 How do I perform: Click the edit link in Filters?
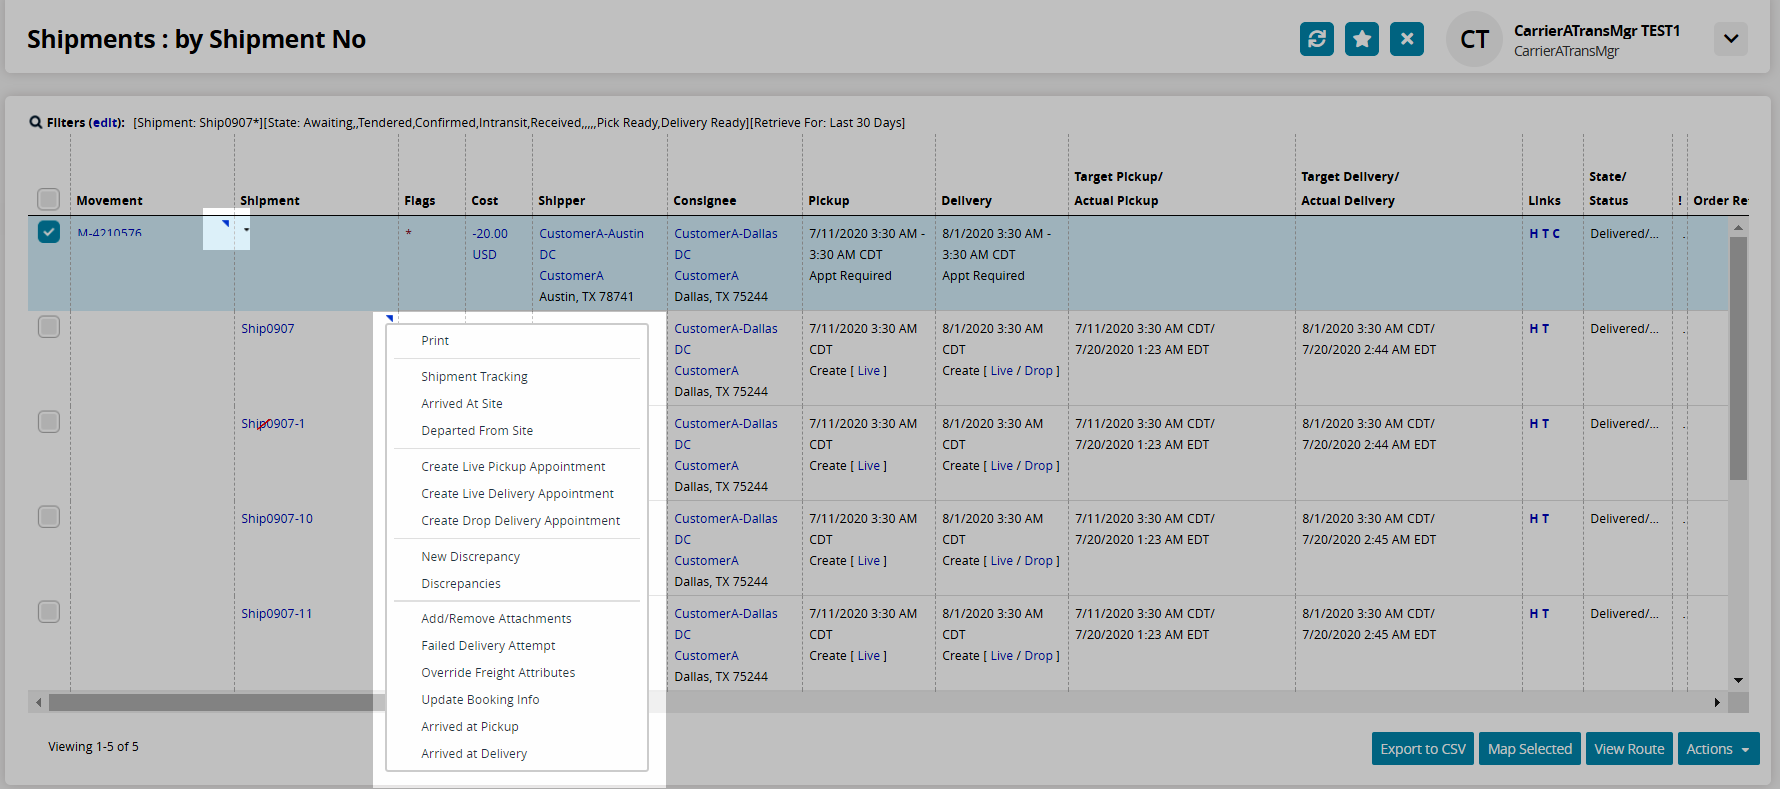106,123
